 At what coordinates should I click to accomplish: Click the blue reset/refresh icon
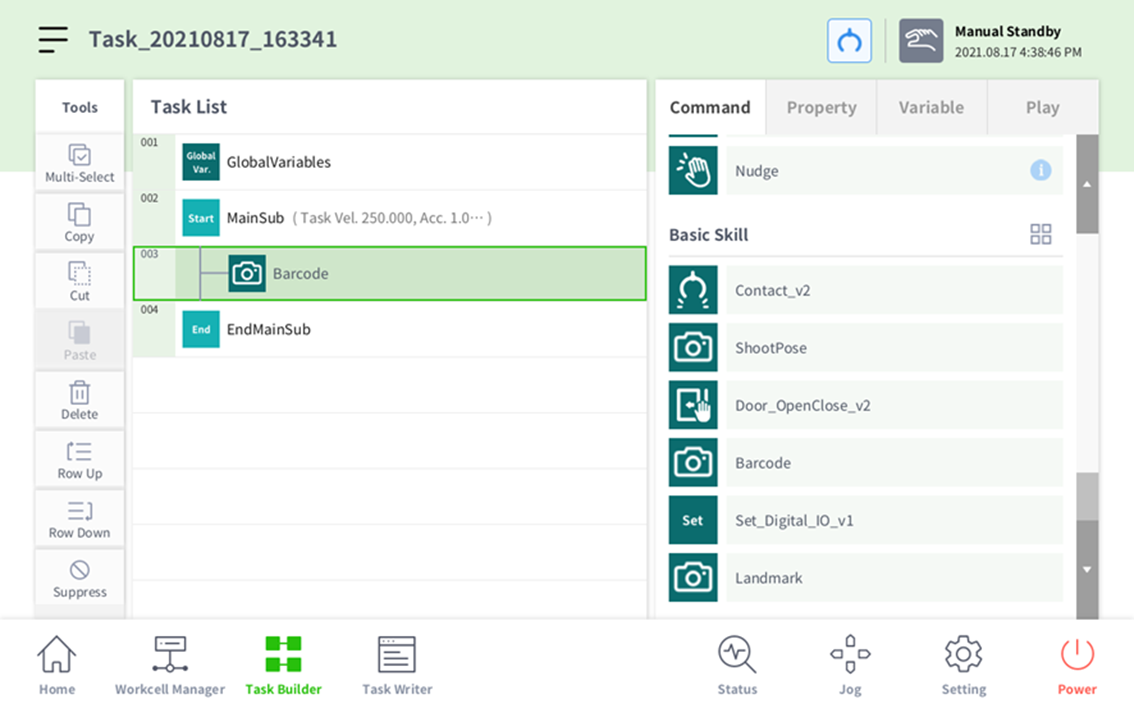click(849, 41)
